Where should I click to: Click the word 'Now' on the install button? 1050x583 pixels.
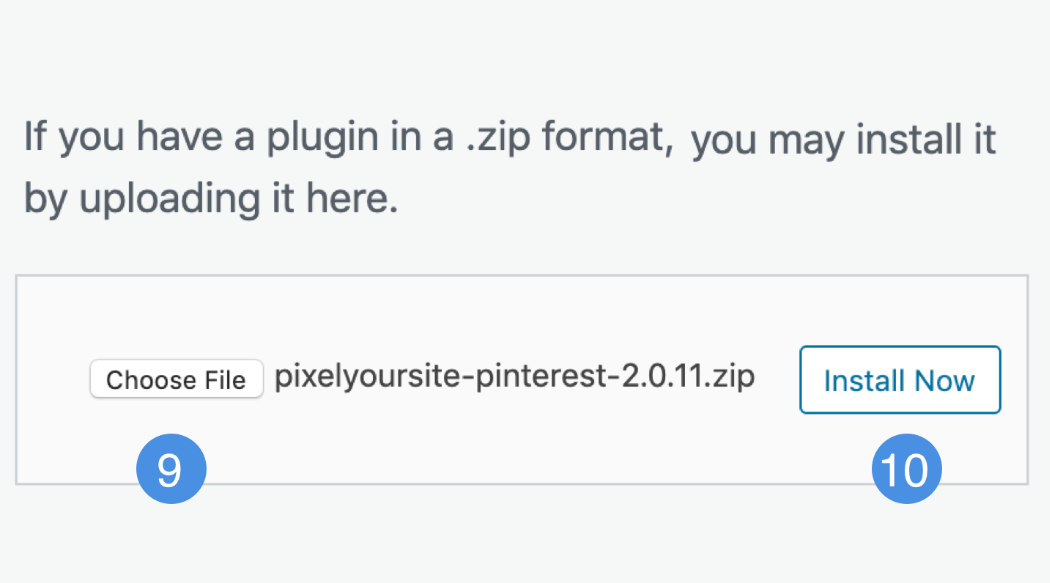point(947,380)
